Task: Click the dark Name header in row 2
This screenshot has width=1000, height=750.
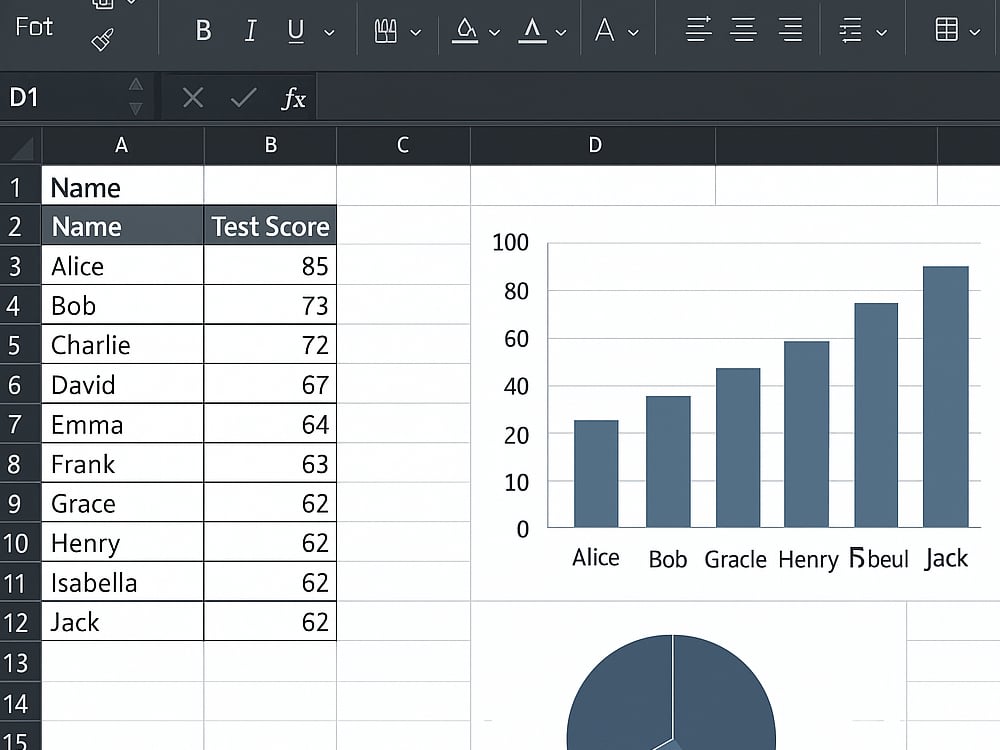Action: pyautogui.click(x=122, y=226)
